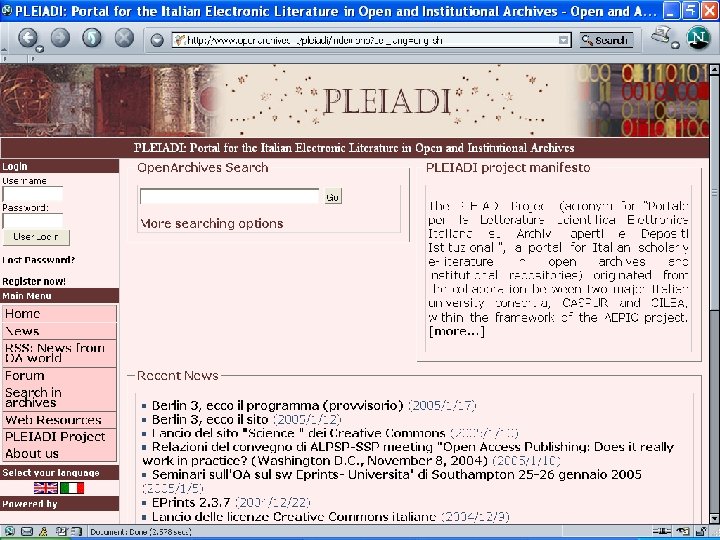
Task: Click the OpenArchives Search text box
Action: click(229, 197)
